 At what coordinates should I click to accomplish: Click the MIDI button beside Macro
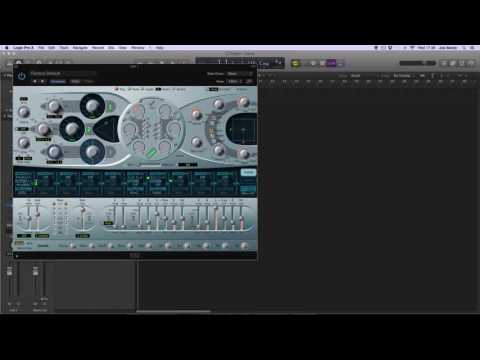[x=29, y=243]
